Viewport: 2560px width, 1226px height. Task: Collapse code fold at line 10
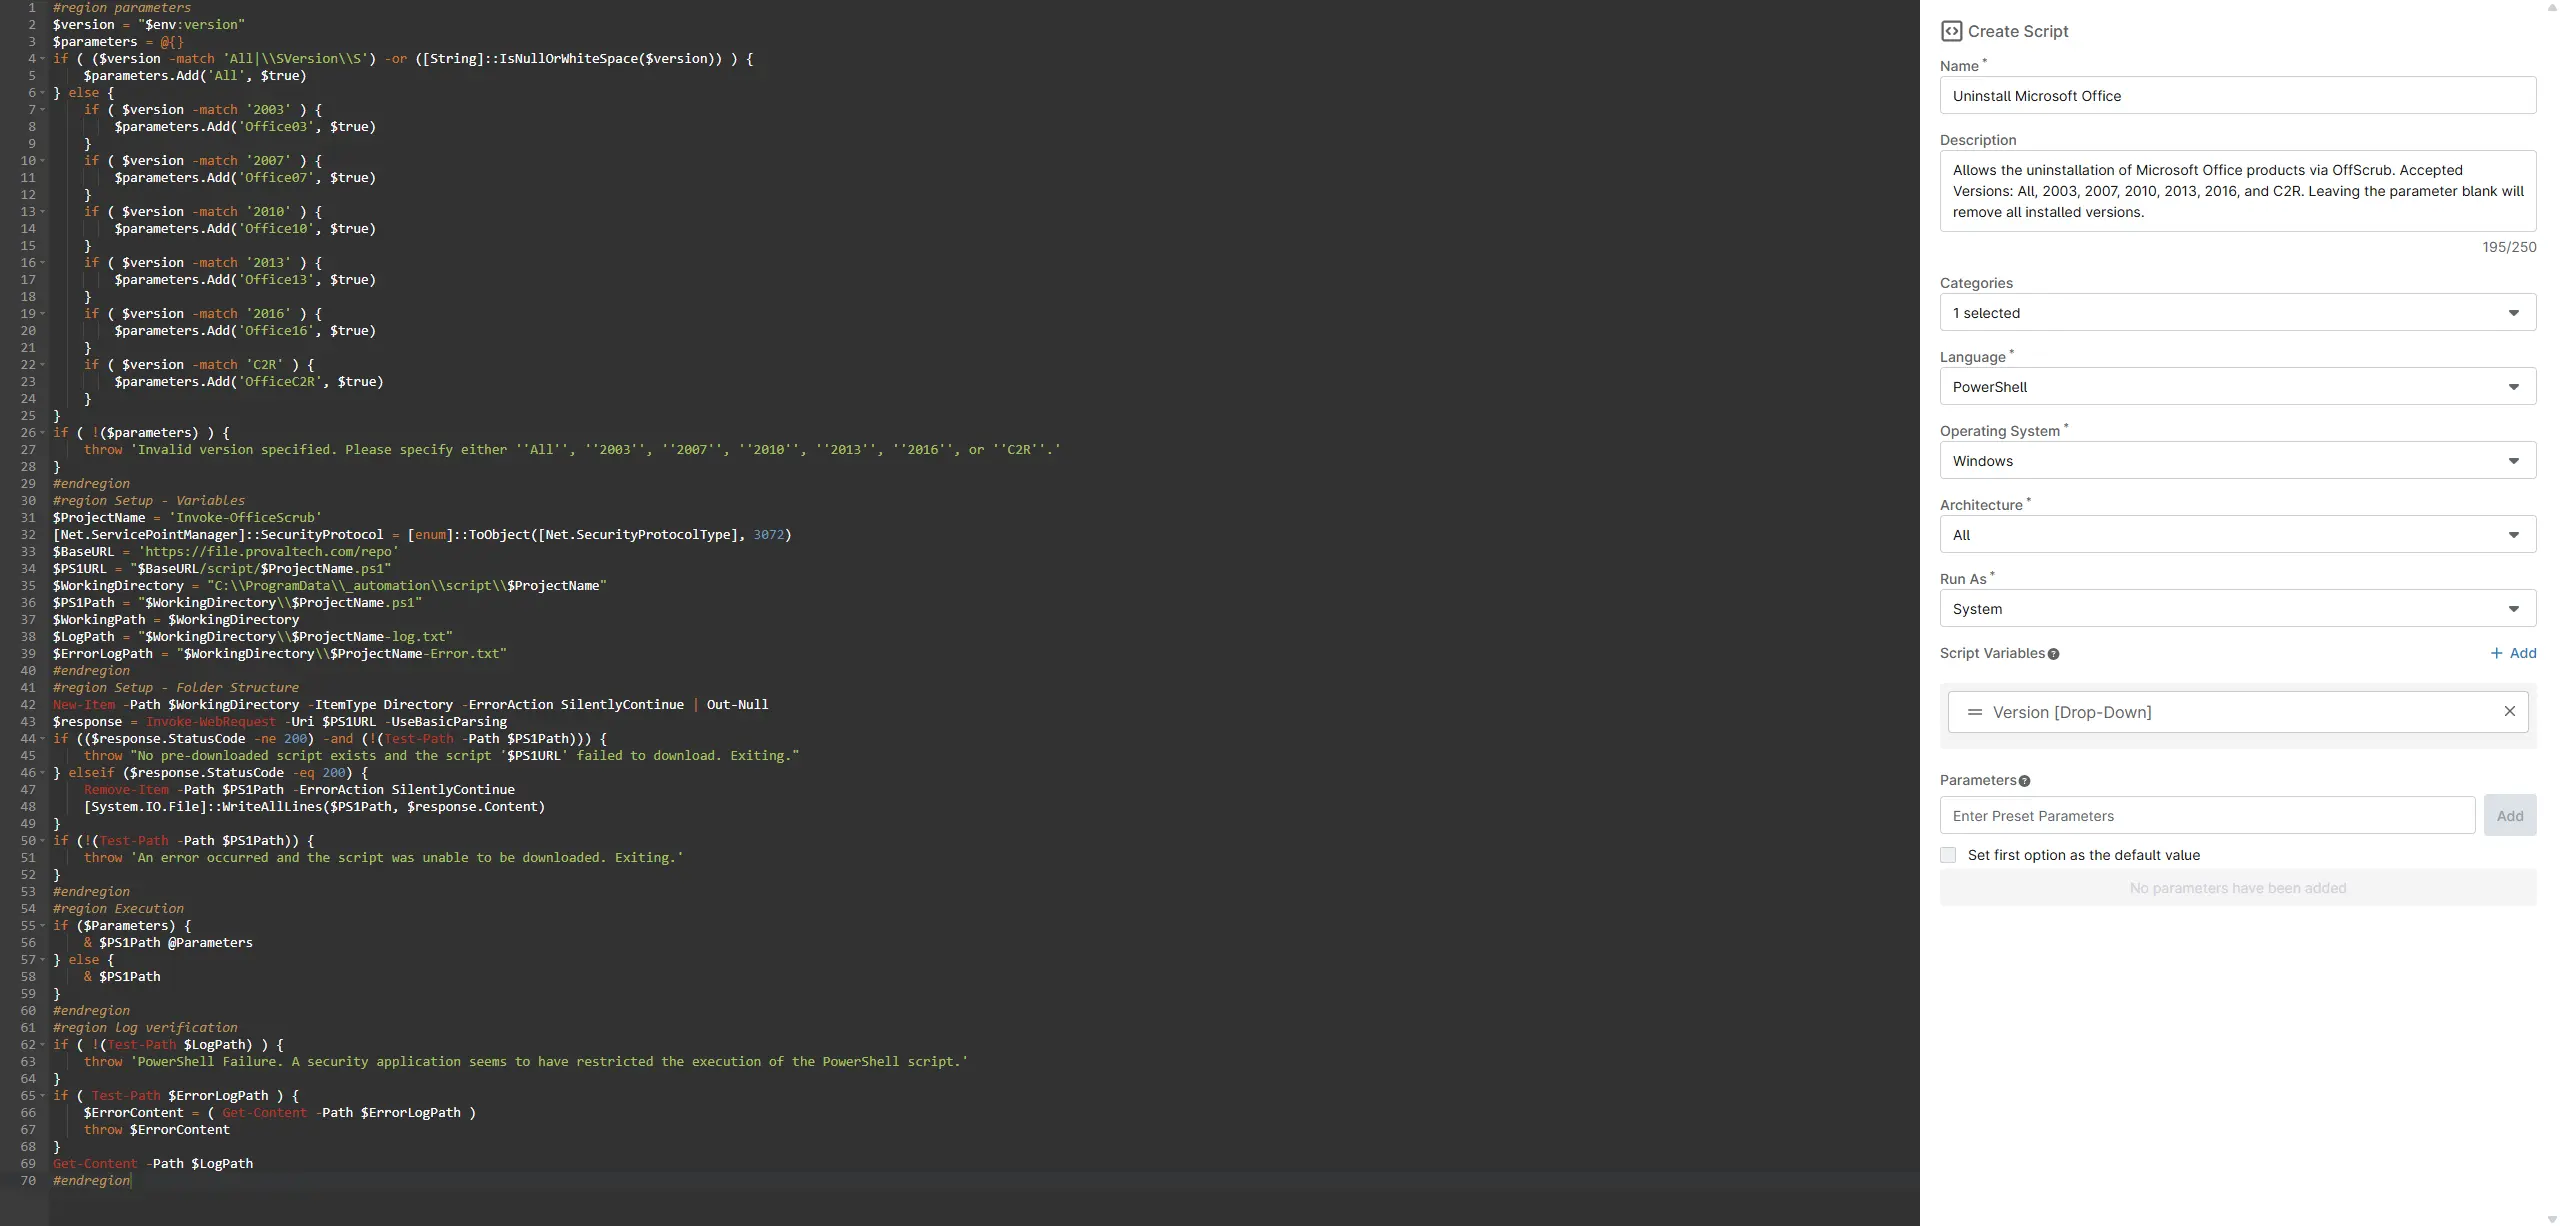42,161
